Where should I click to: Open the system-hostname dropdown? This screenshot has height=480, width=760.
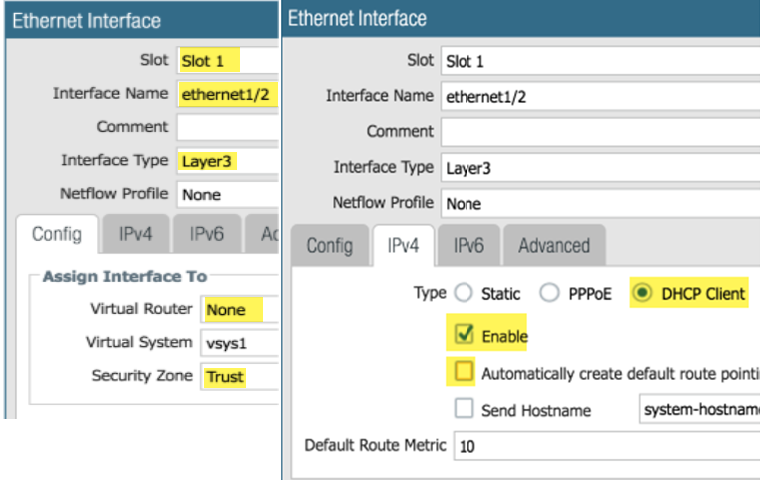click(x=698, y=409)
